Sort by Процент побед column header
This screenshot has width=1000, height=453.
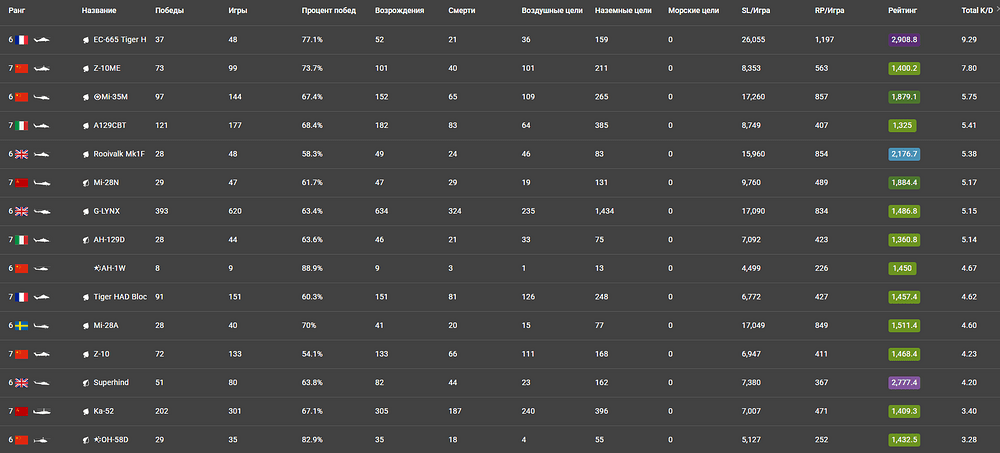pos(328,11)
